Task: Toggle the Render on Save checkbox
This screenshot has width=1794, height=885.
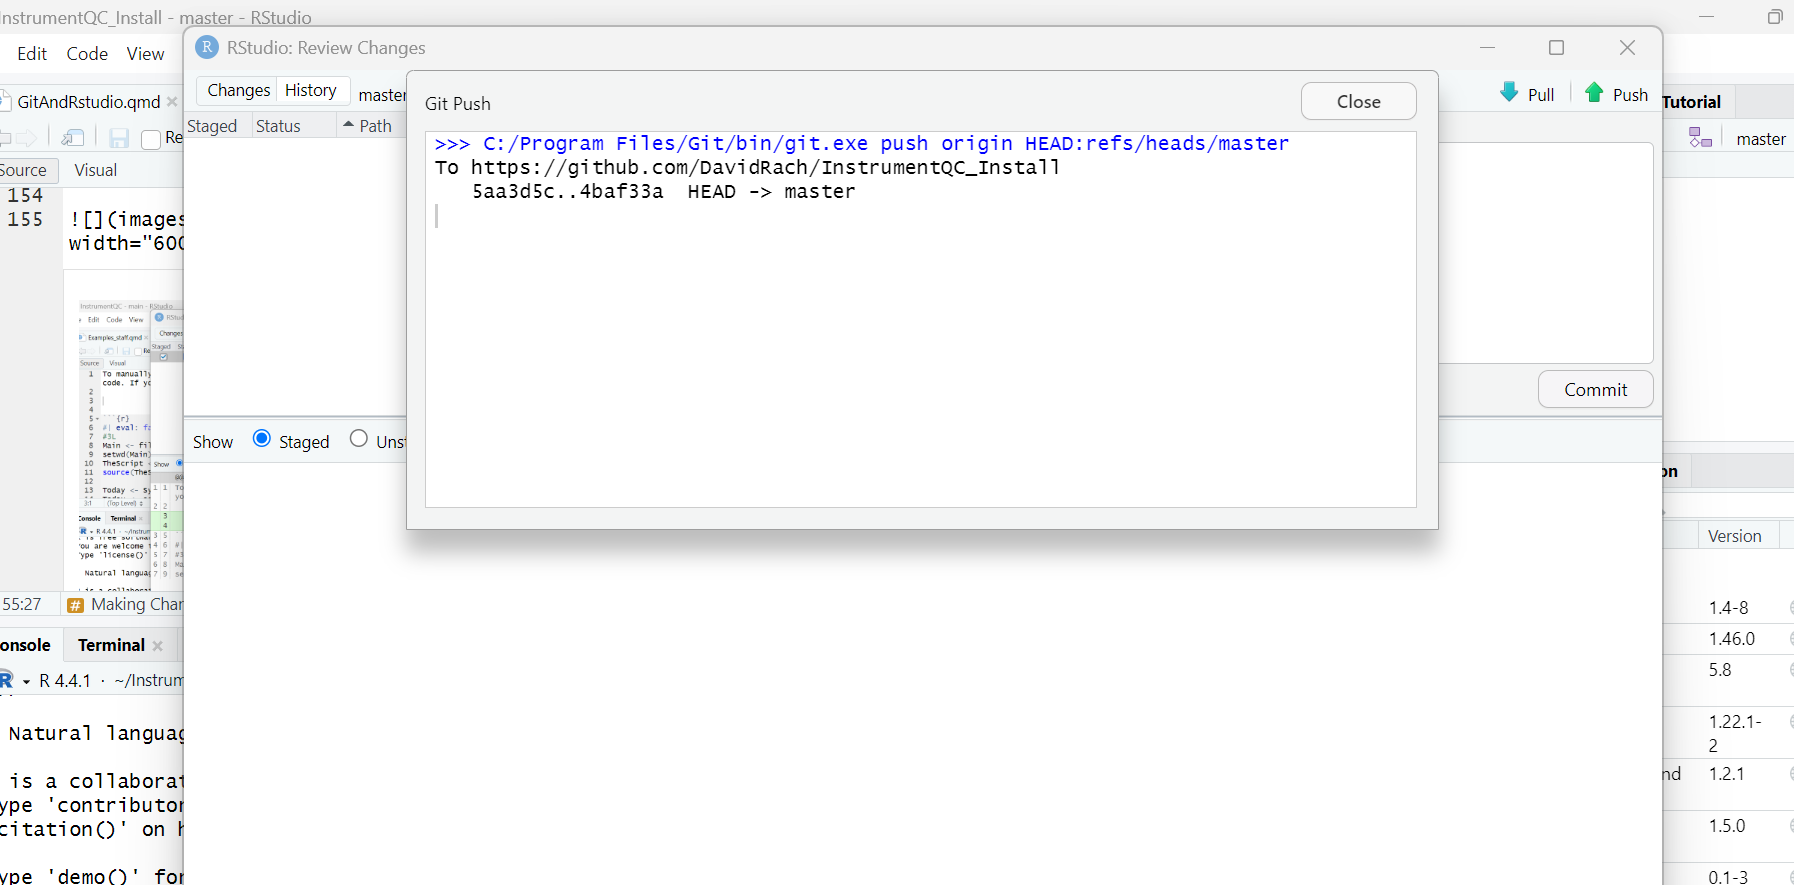Action: pos(151,139)
